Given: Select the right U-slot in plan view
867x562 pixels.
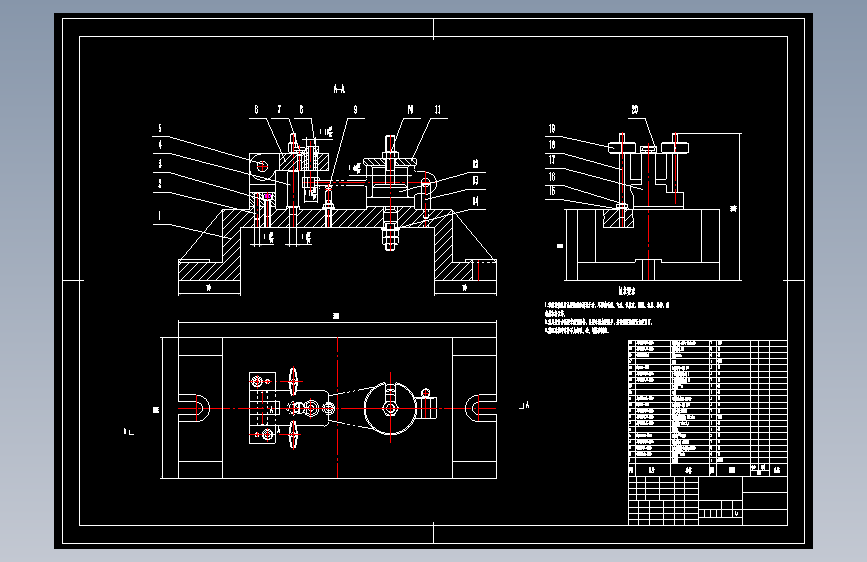Looking at the screenshot, I should 480,408.
